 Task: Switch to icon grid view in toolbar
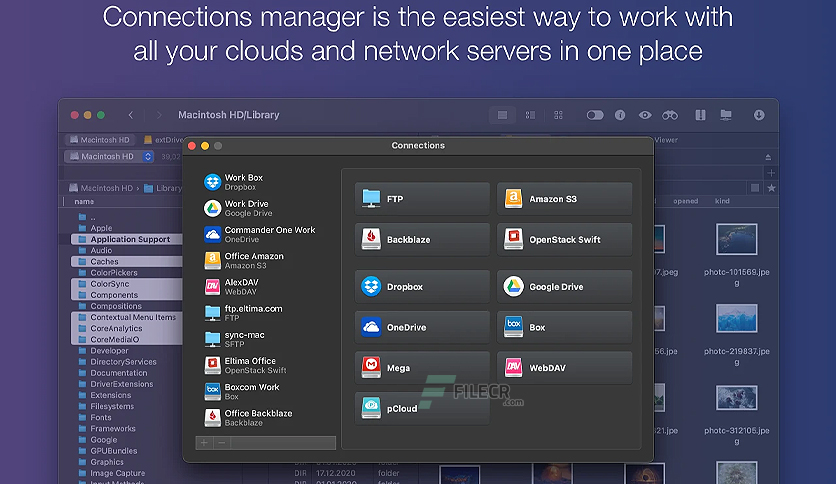558,115
